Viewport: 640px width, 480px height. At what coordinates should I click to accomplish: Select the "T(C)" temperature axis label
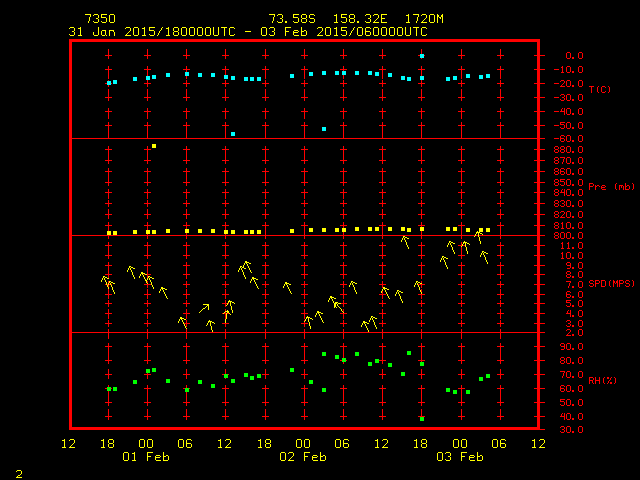pyautogui.click(x=600, y=89)
